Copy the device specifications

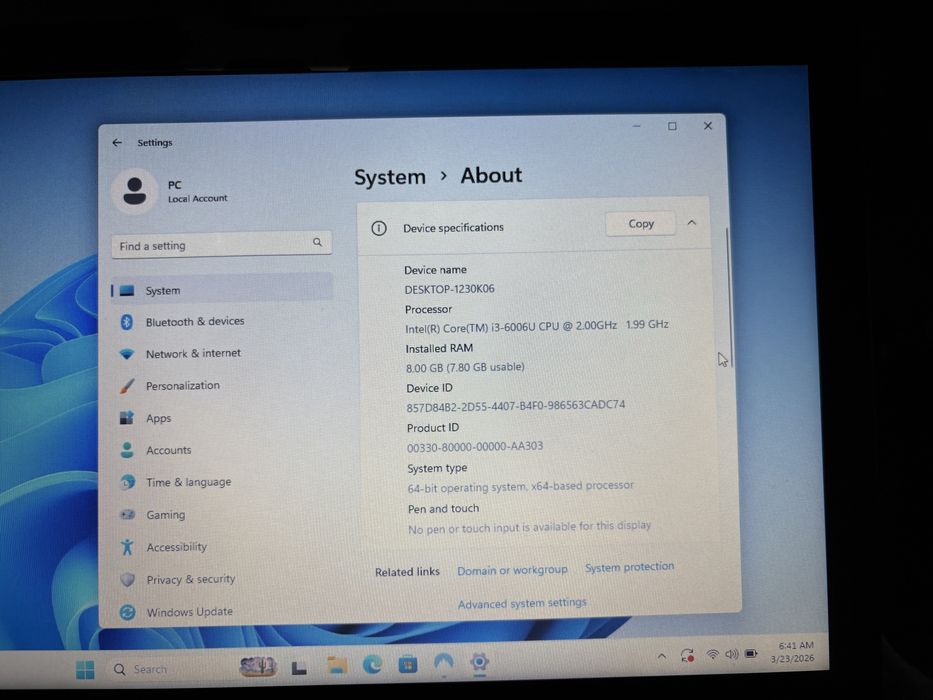641,224
